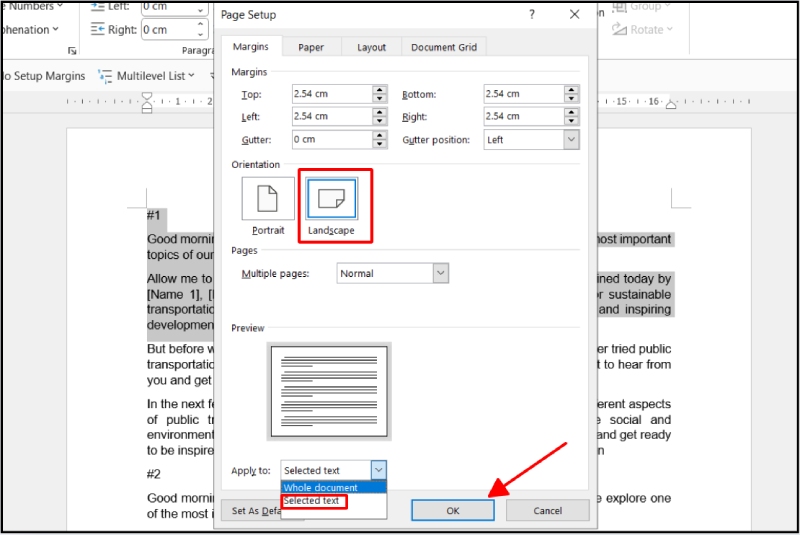The height and width of the screenshot is (535, 800).
Task: Choose Selected text in Apply to list
Action: [311, 501]
